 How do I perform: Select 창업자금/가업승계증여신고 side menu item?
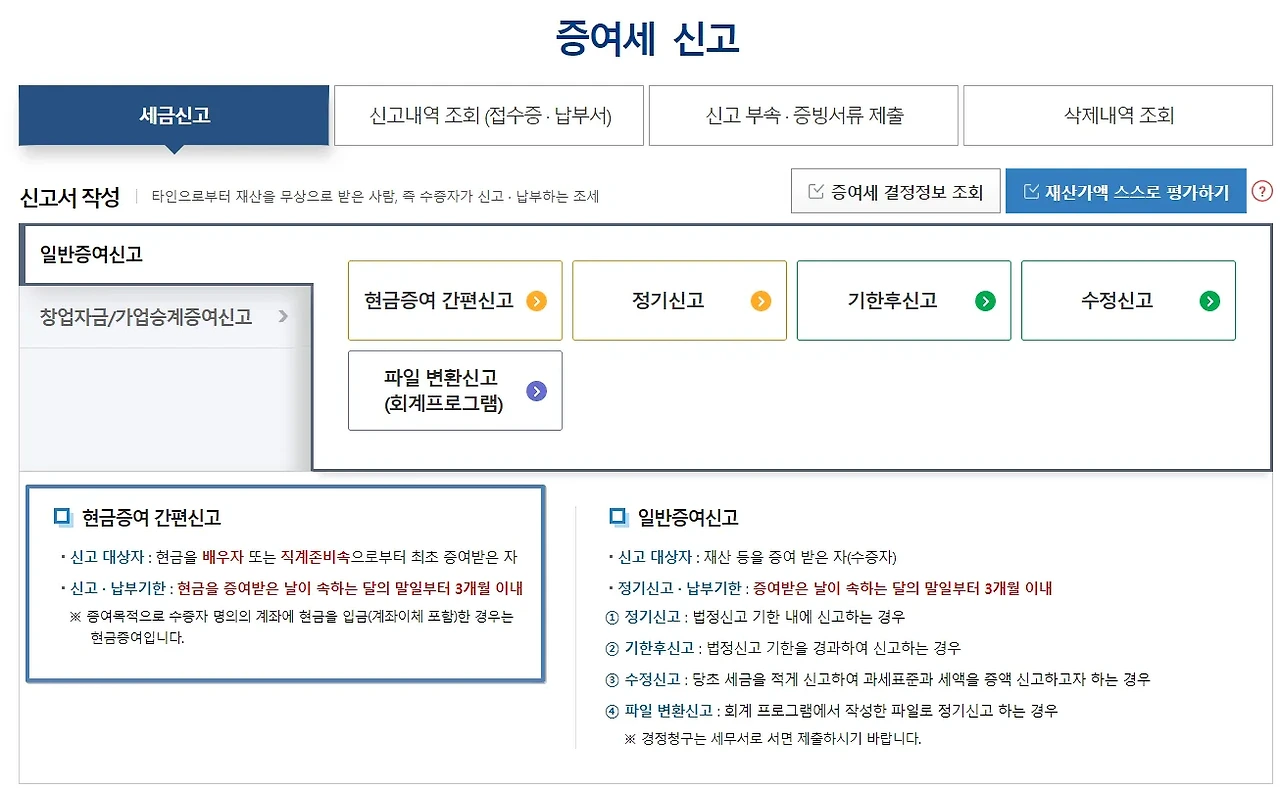[166, 317]
